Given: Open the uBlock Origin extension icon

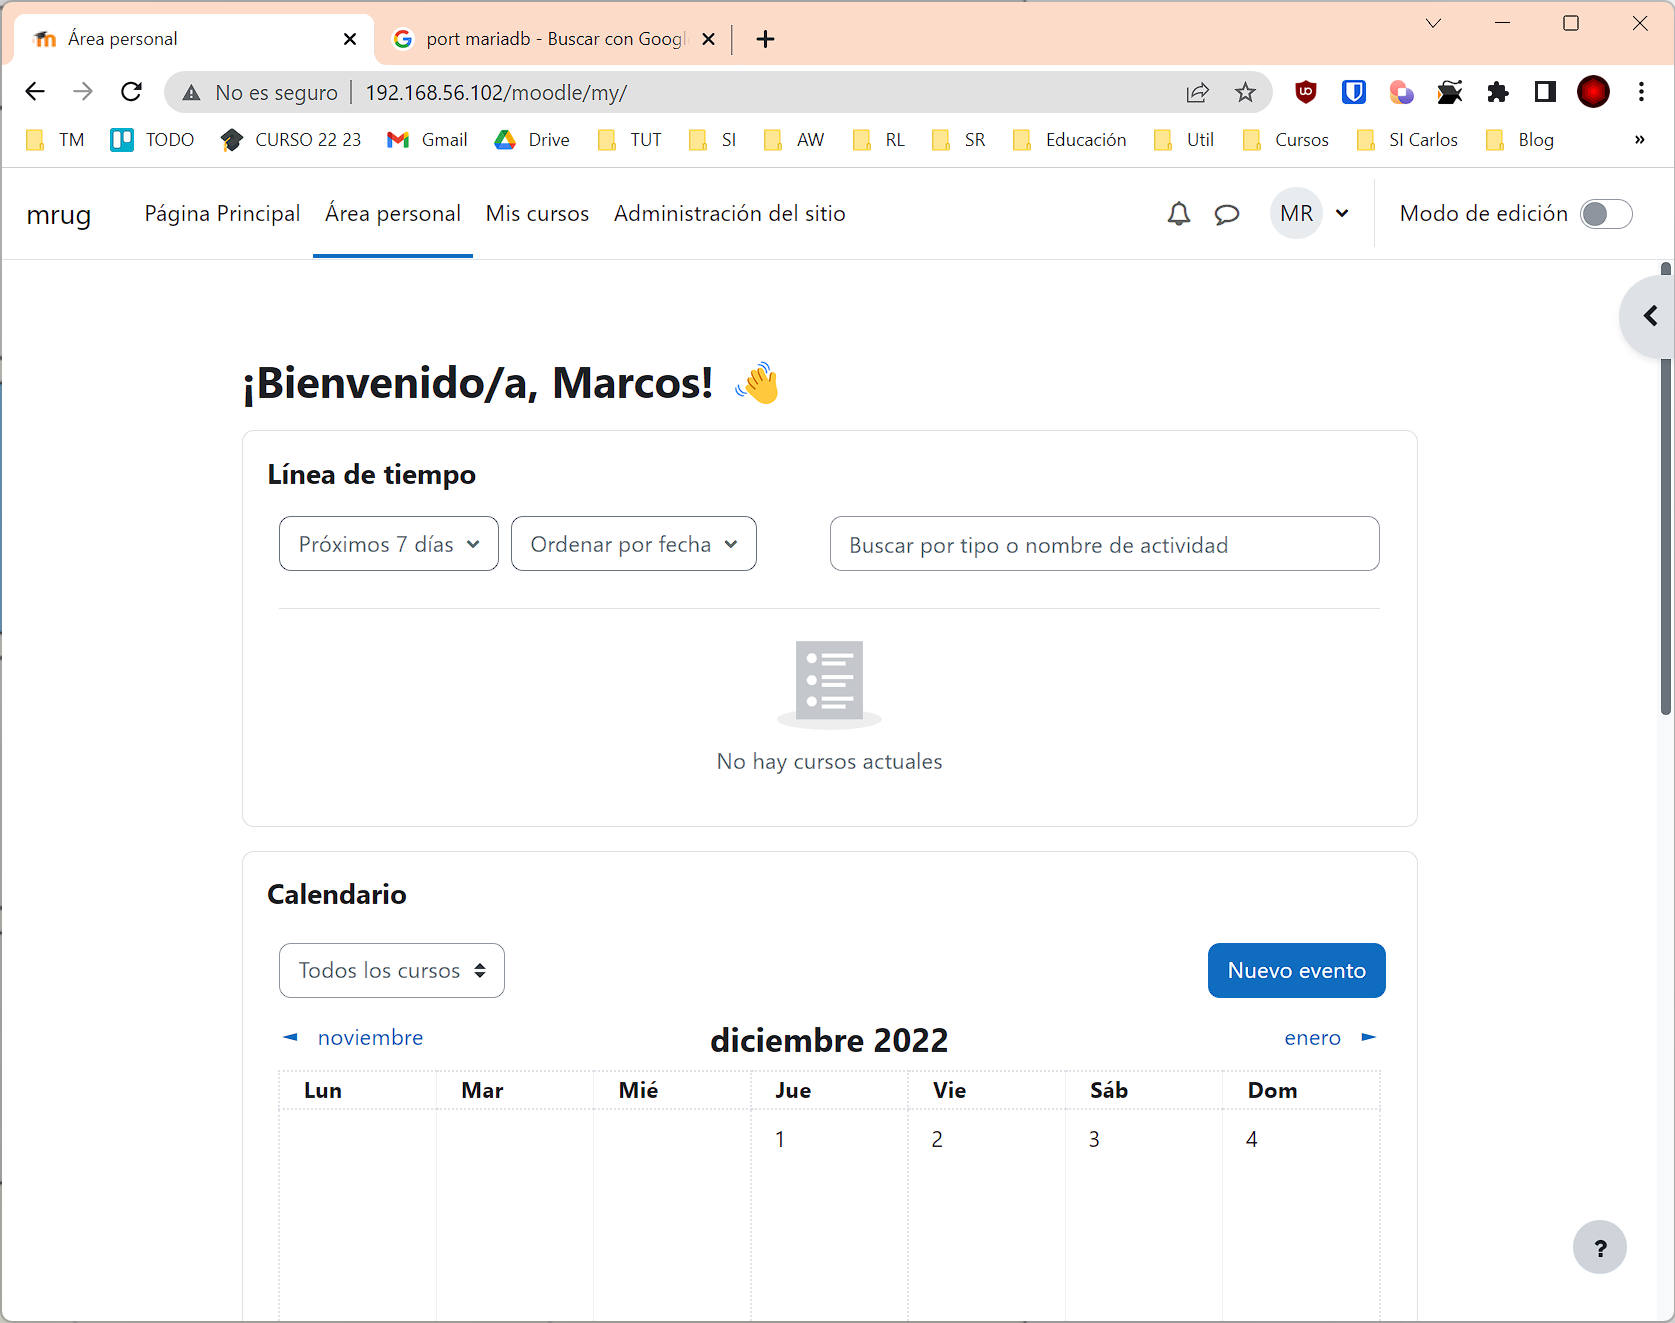Looking at the screenshot, I should [1305, 93].
